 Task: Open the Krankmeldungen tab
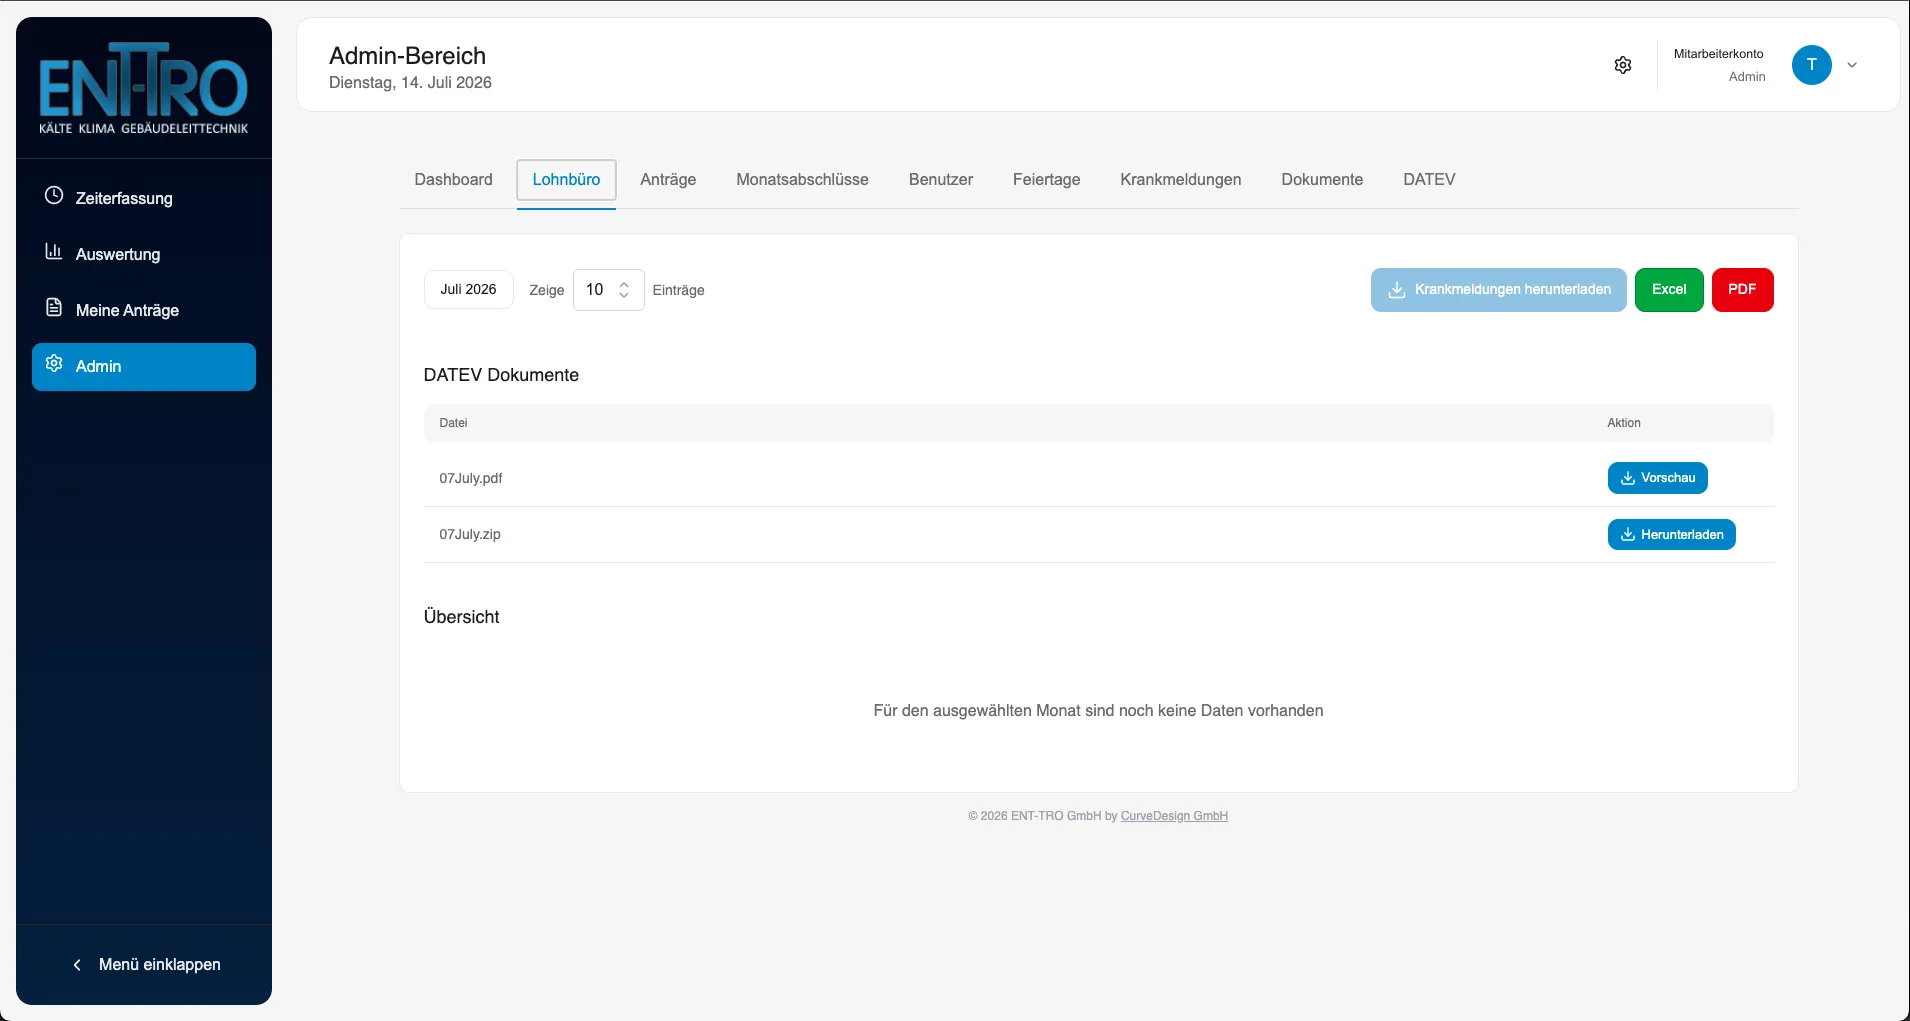click(1180, 180)
